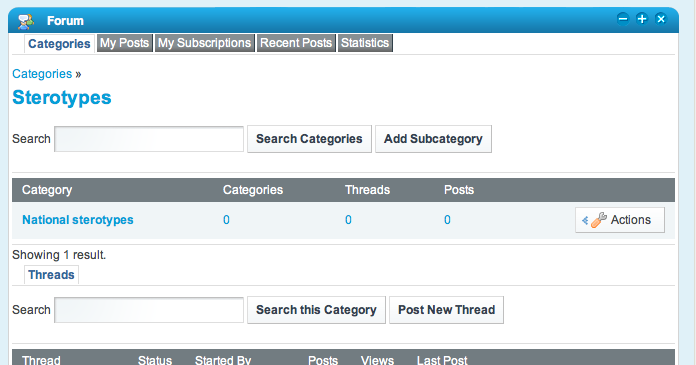
Task: Maximize the Forum portlet with plus icon
Action: coord(642,19)
